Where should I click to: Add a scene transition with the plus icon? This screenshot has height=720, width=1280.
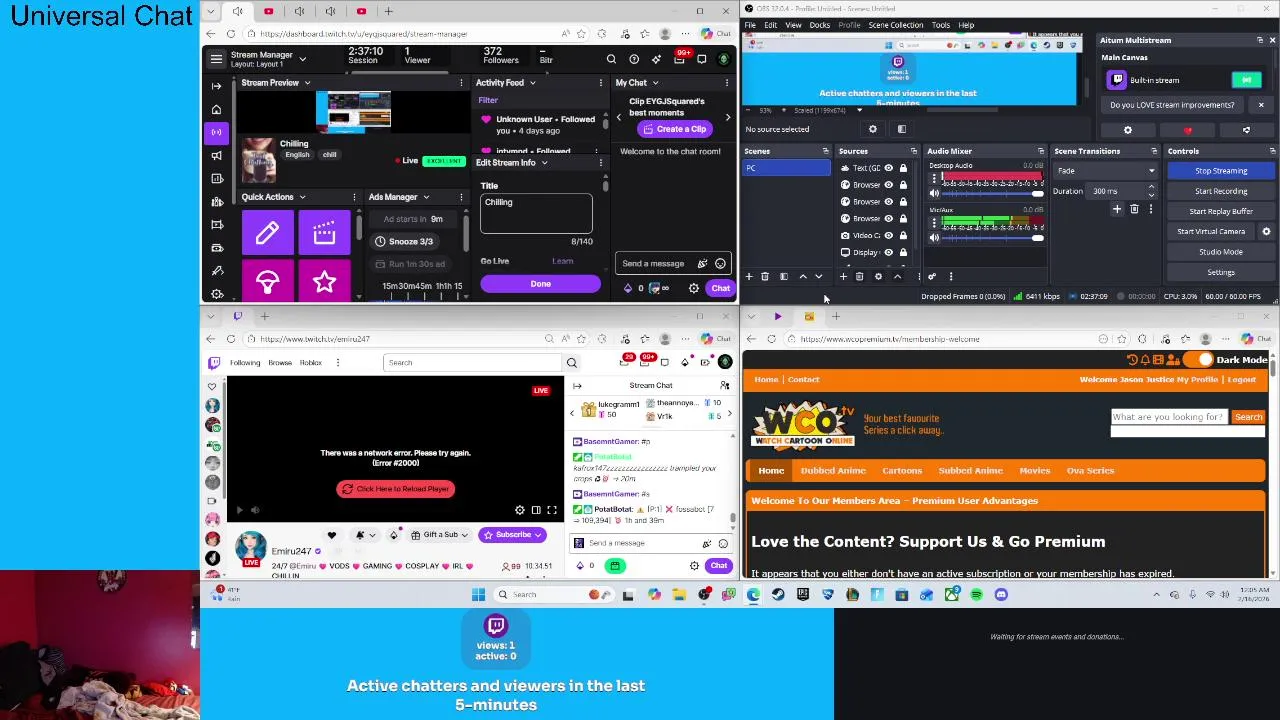(1117, 209)
